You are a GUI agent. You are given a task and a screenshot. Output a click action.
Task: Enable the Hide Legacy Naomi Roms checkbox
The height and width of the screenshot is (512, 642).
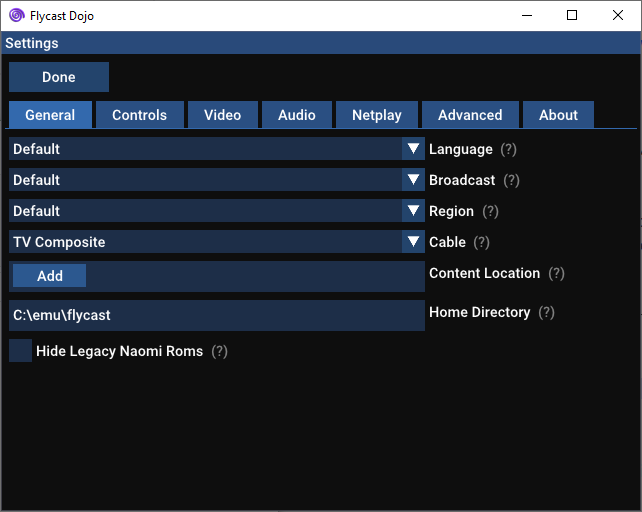coord(20,351)
